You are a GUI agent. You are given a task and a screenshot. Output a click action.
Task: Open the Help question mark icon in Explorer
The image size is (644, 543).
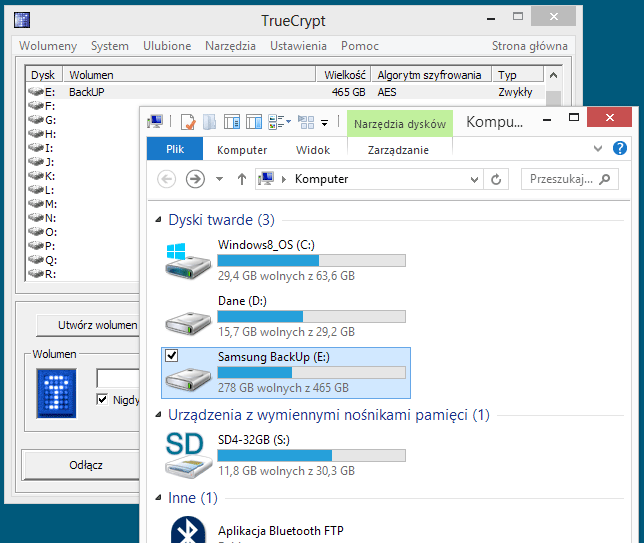pos(619,148)
